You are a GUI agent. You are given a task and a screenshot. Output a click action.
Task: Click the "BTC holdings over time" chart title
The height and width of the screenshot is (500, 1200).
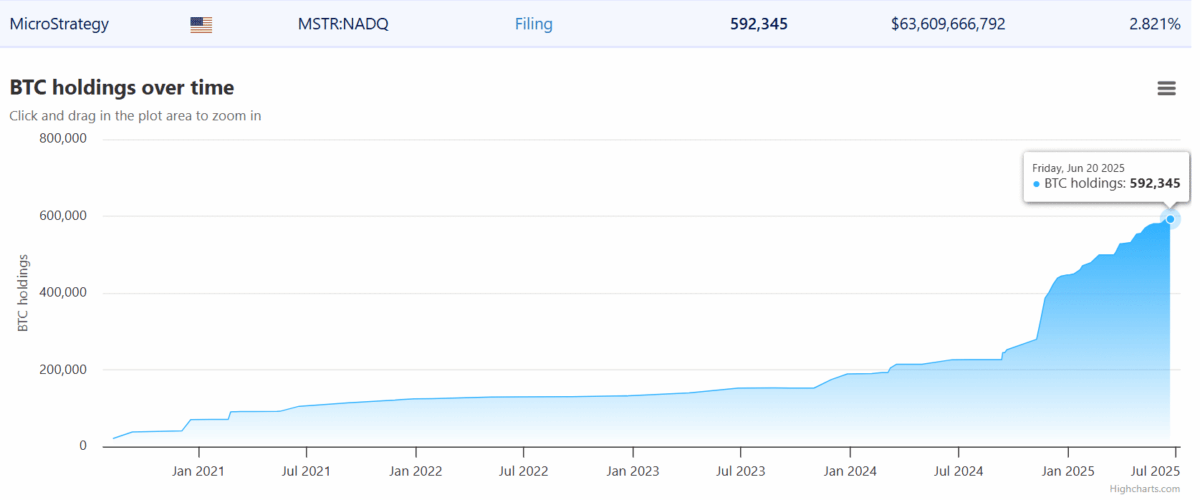[x=122, y=88]
